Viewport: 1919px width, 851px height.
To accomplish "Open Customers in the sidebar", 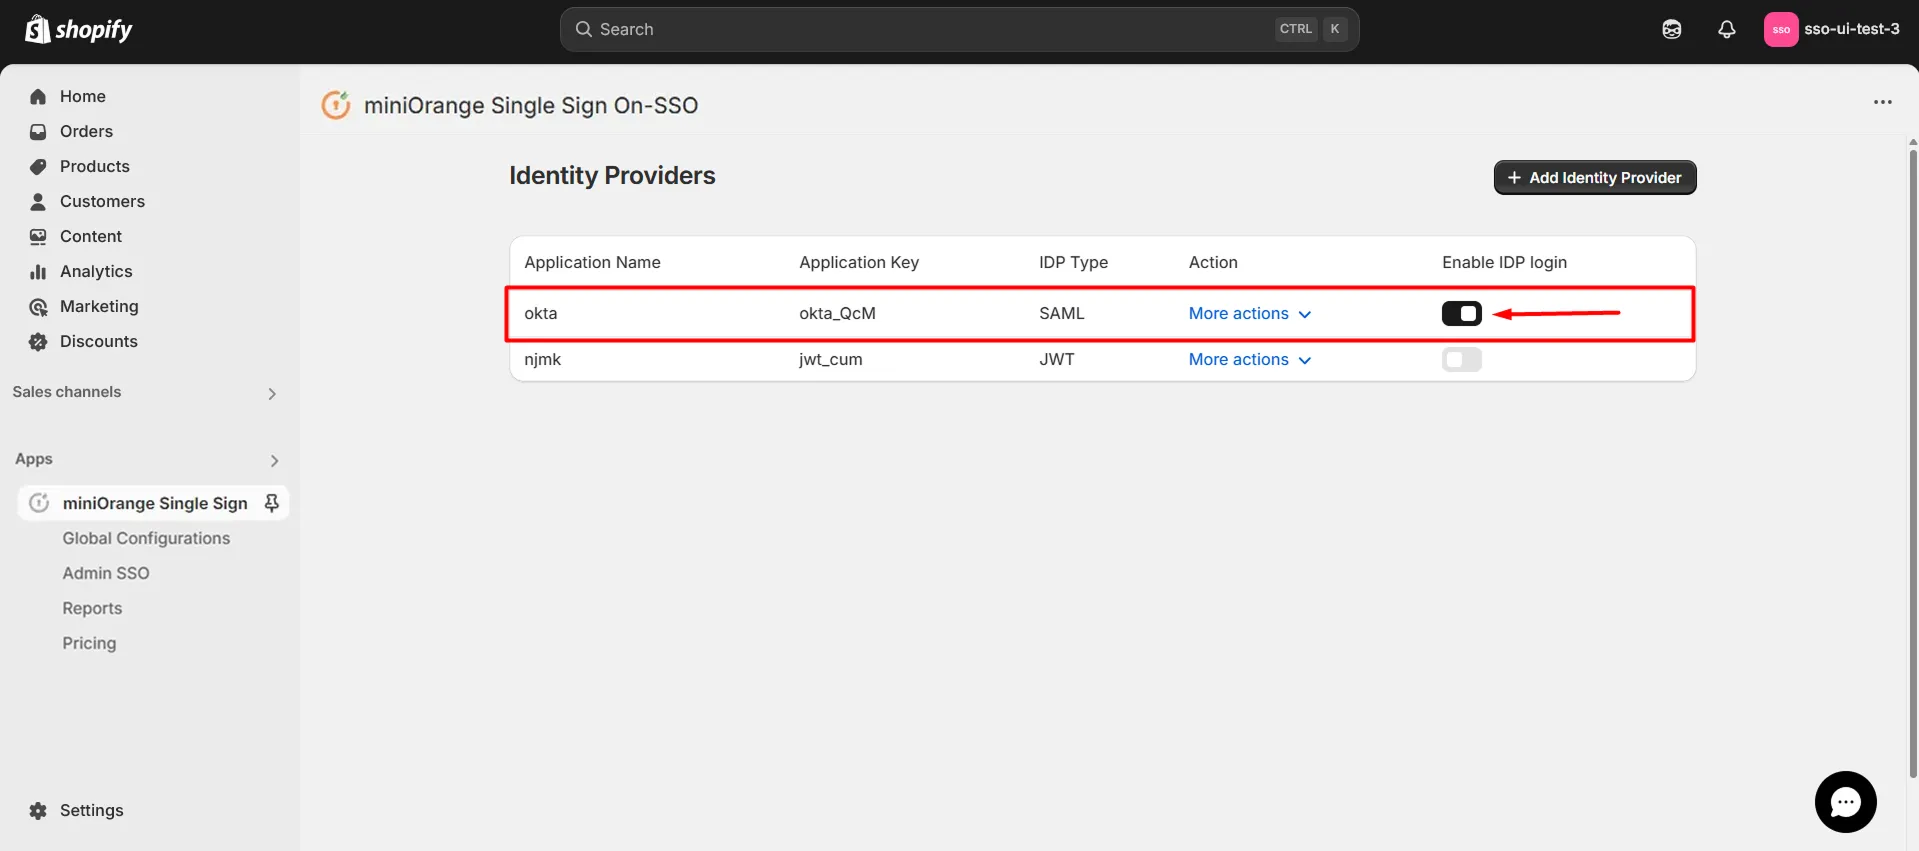I will [102, 202].
